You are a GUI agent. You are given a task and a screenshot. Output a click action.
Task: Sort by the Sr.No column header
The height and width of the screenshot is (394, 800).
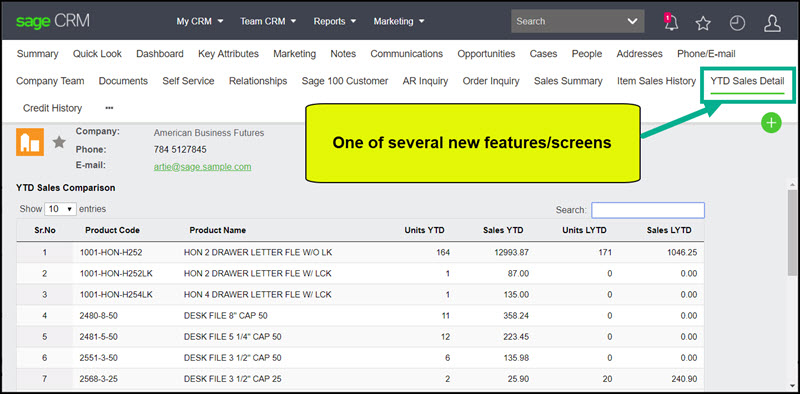click(x=44, y=230)
